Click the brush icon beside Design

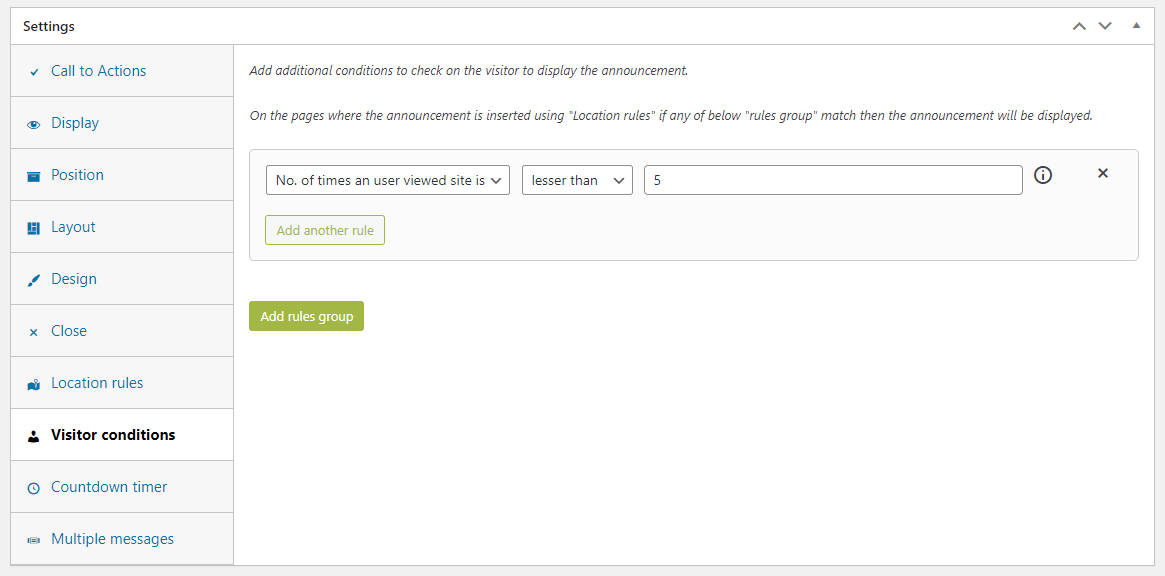[x=33, y=278]
